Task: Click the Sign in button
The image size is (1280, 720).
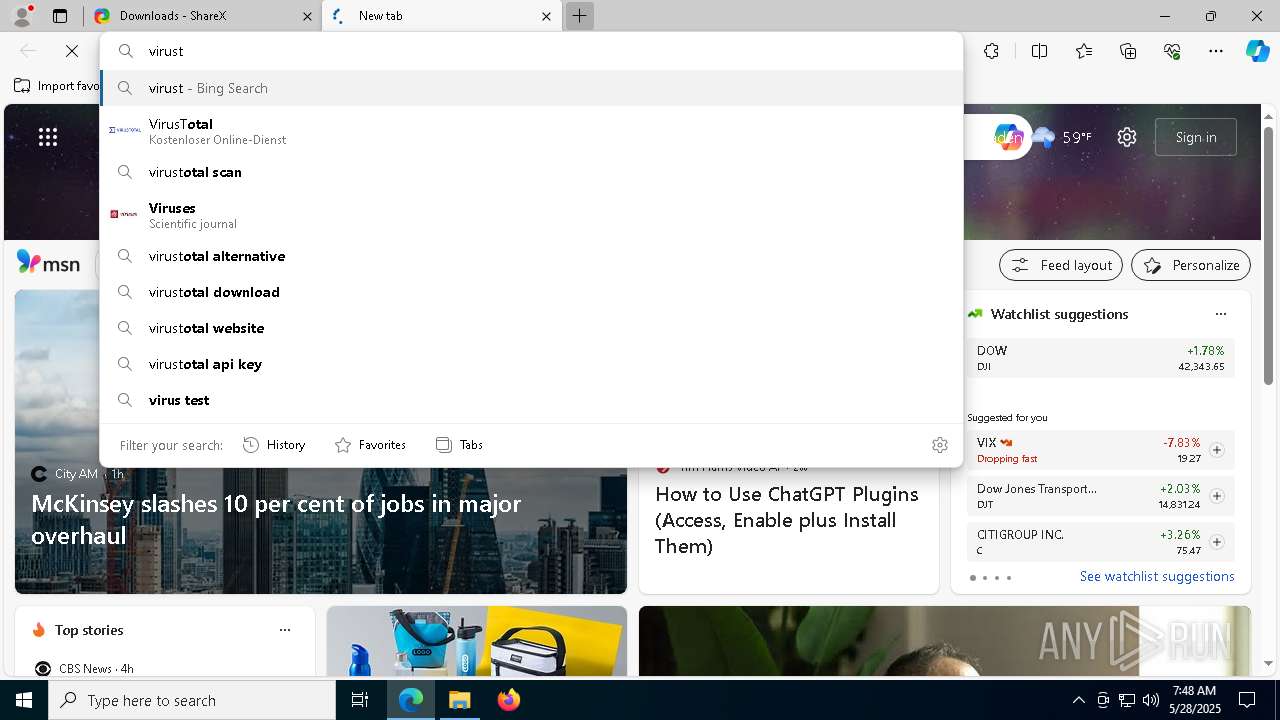Action: click(x=1196, y=137)
